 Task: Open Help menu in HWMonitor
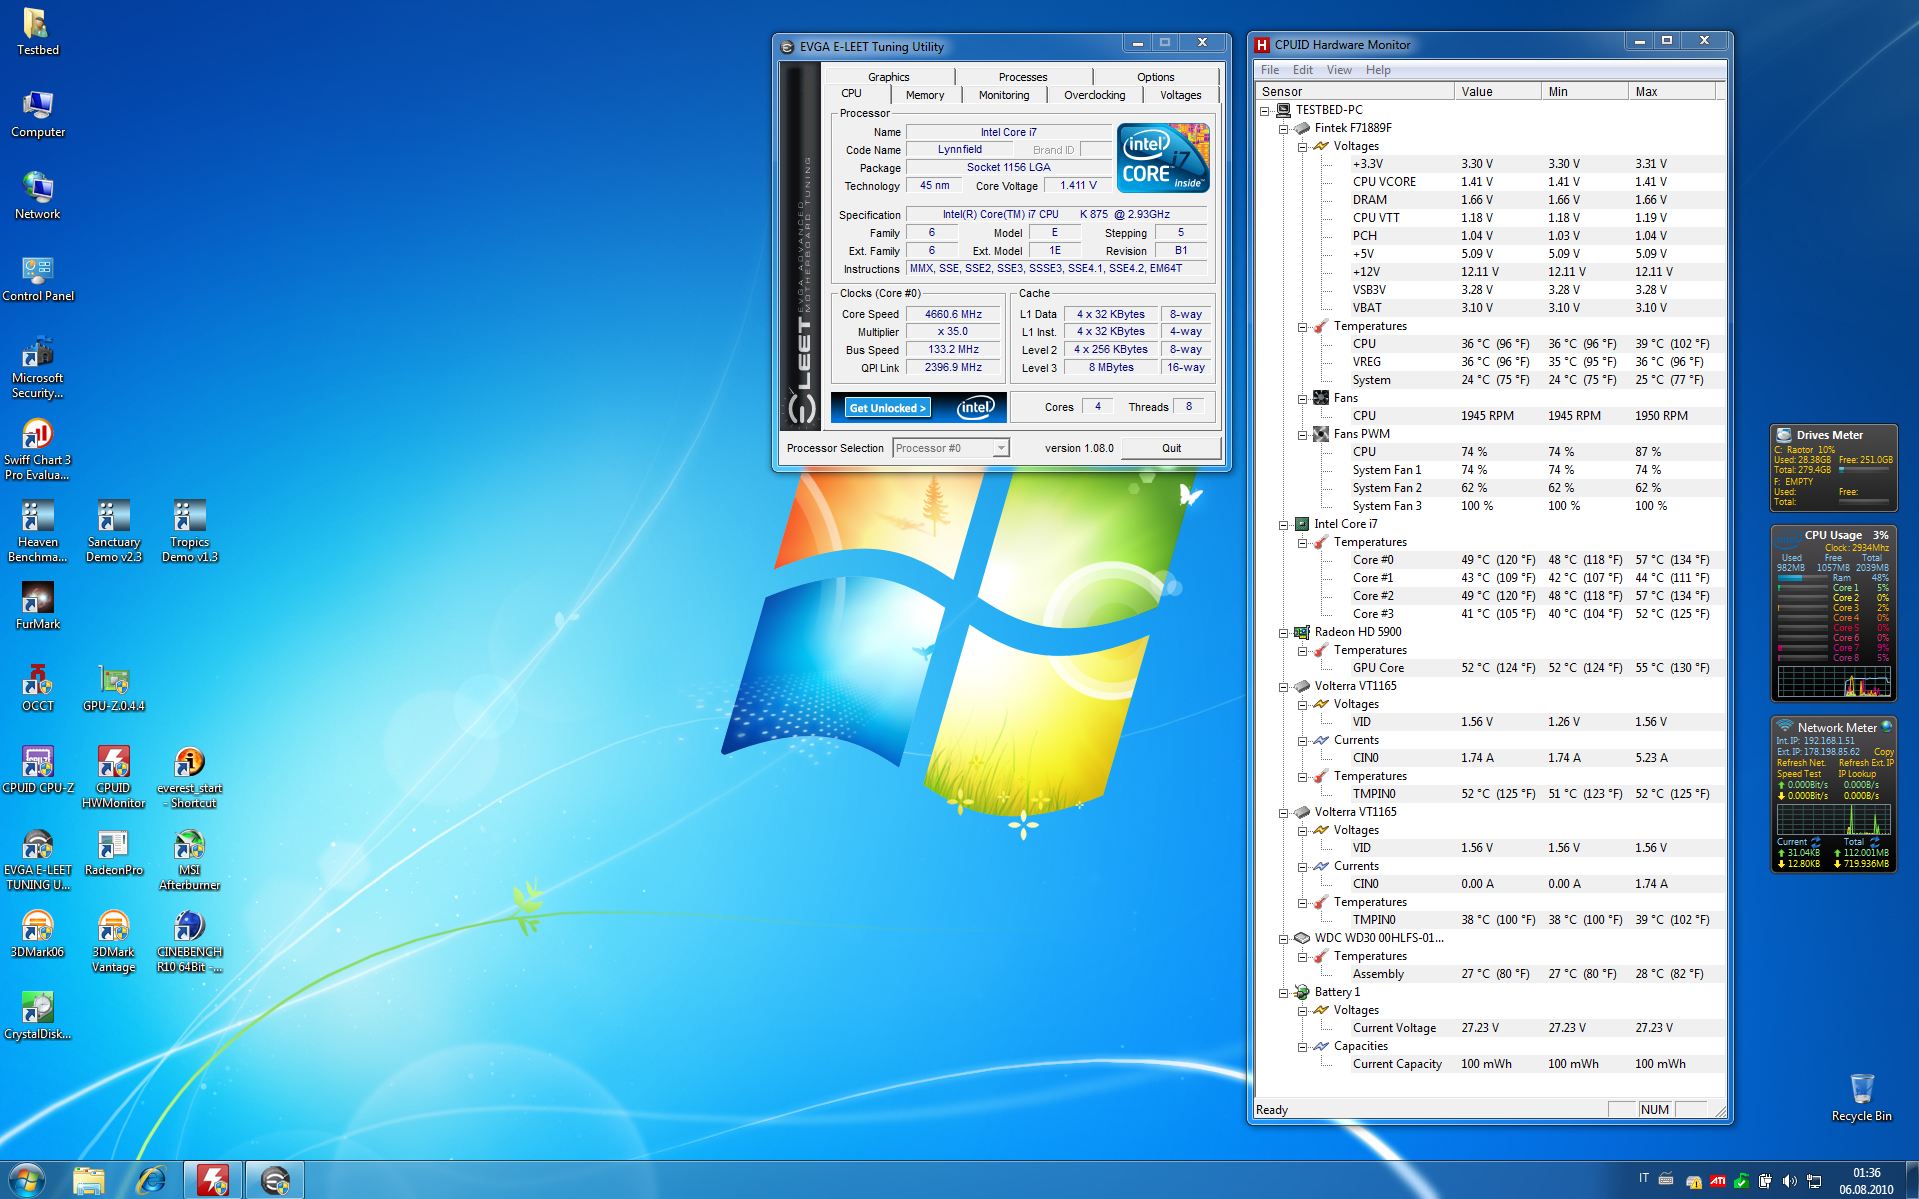point(1378,70)
